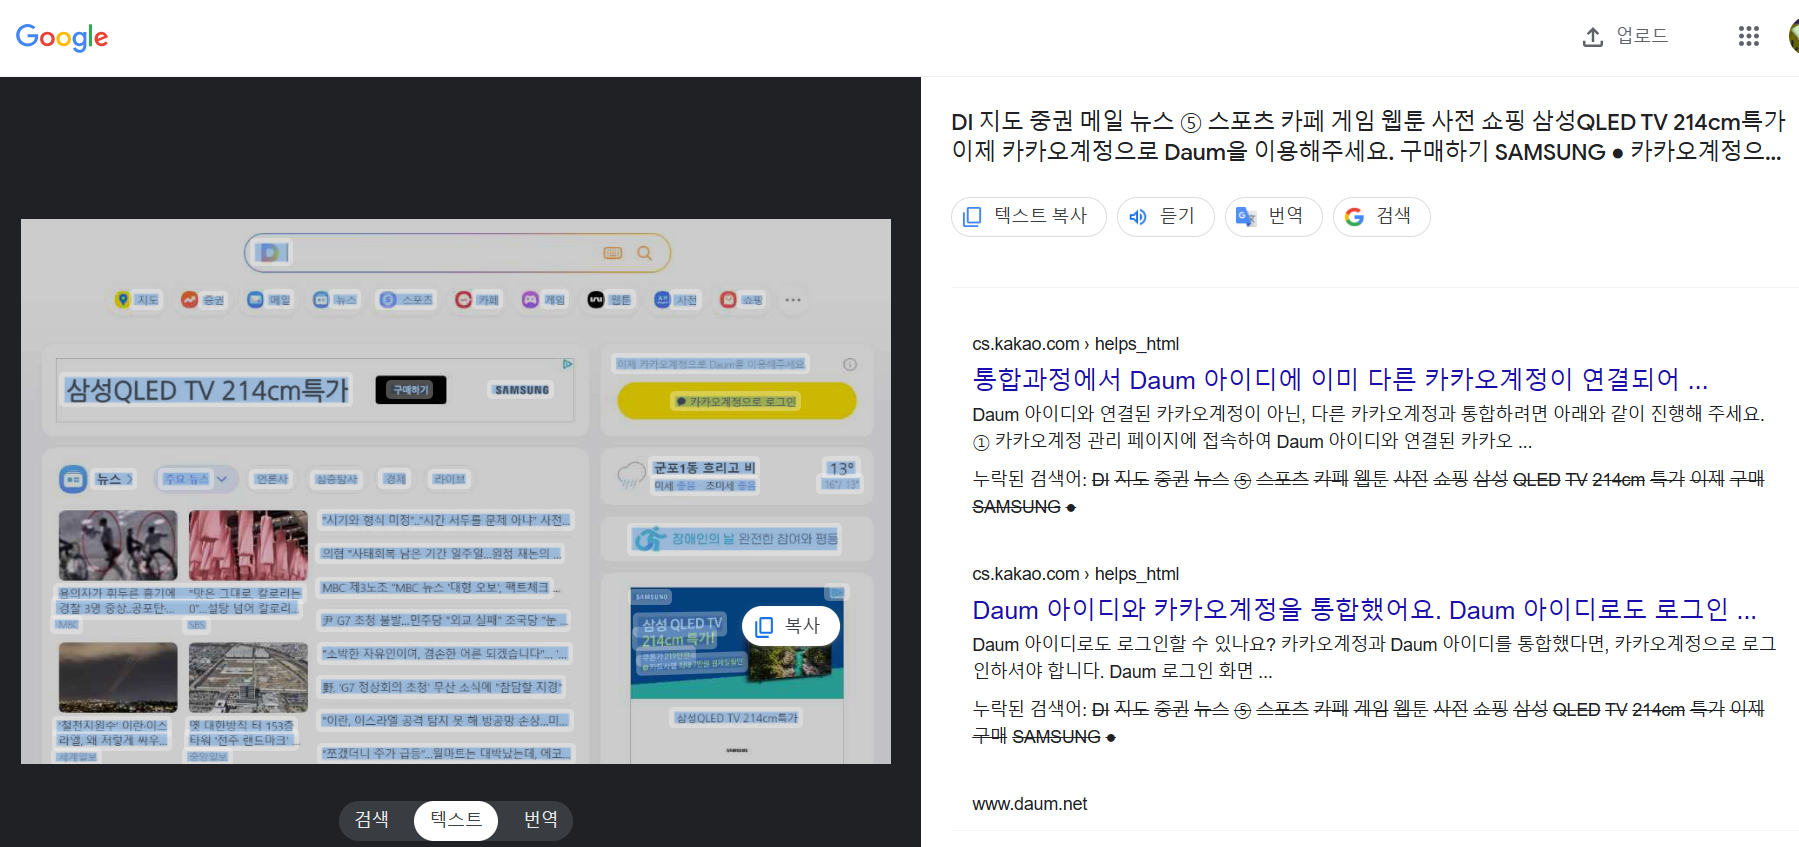Switch to the 검색 mode tab
The height and width of the screenshot is (847, 1799).
372,820
